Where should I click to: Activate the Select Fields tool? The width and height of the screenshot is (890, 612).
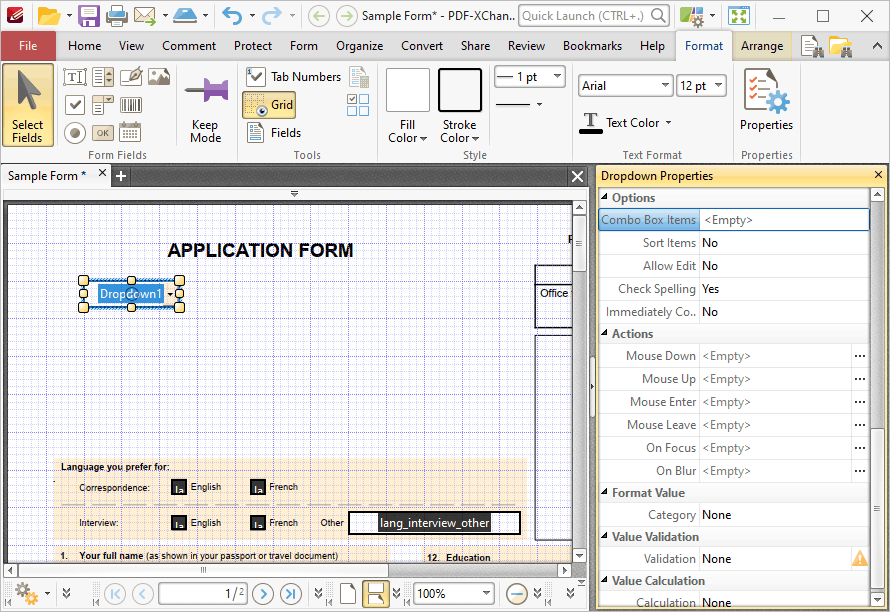28,106
